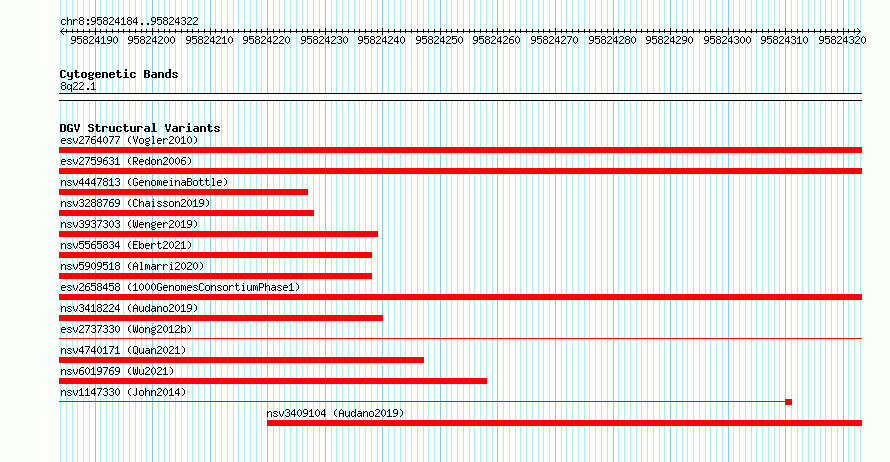Open variant nsv3288769 (Chaisson2019) label
This screenshot has width=890, height=462.
pyautogui.click(x=135, y=203)
